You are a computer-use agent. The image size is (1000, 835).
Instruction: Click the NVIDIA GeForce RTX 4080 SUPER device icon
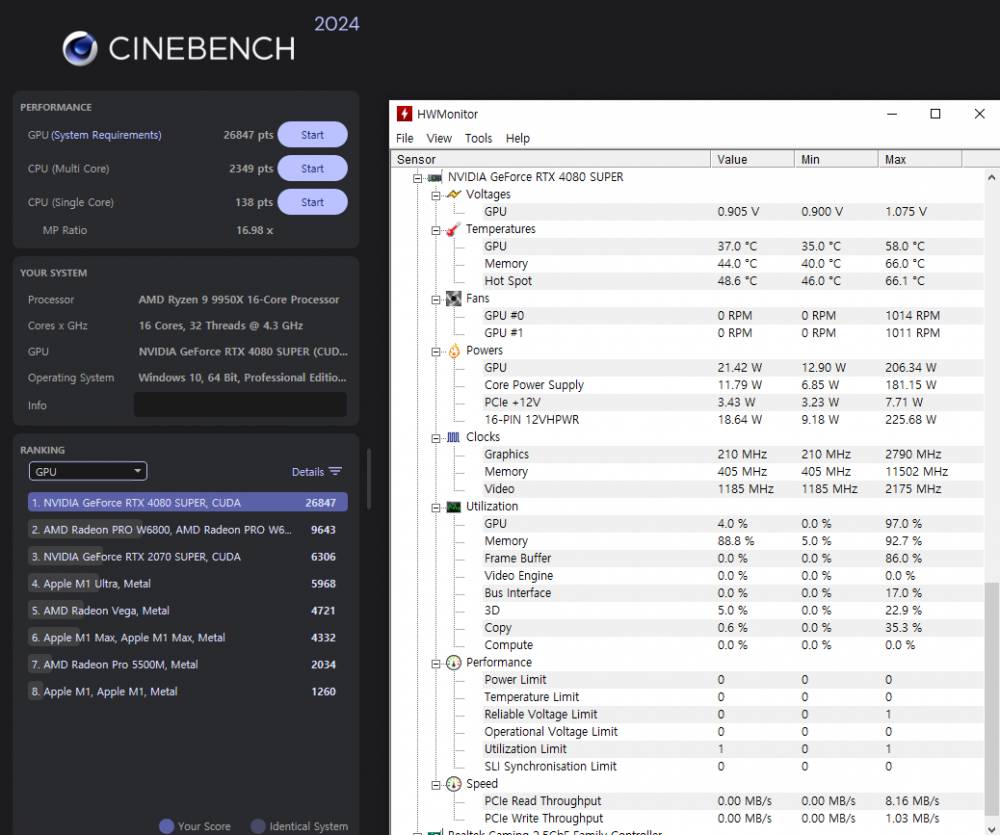pos(435,177)
